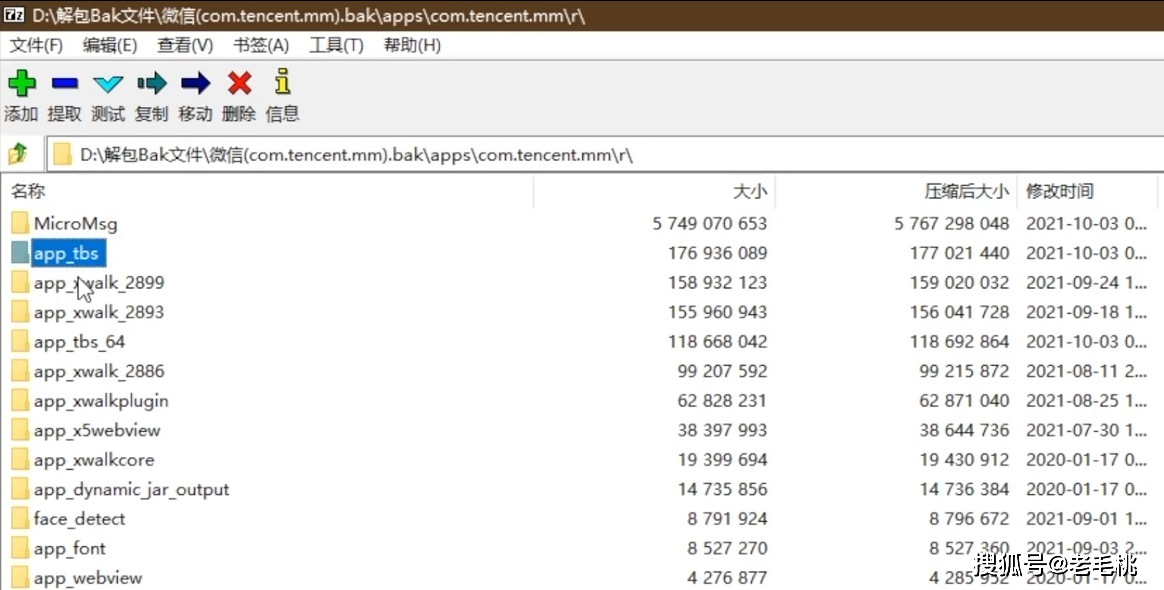Click the app_xwalk_2899 modified date 2021-09-24
The image size is (1164, 590).
1086,283
